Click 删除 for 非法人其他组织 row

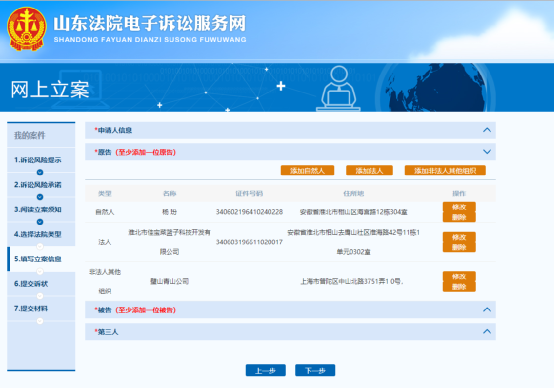coord(459,287)
